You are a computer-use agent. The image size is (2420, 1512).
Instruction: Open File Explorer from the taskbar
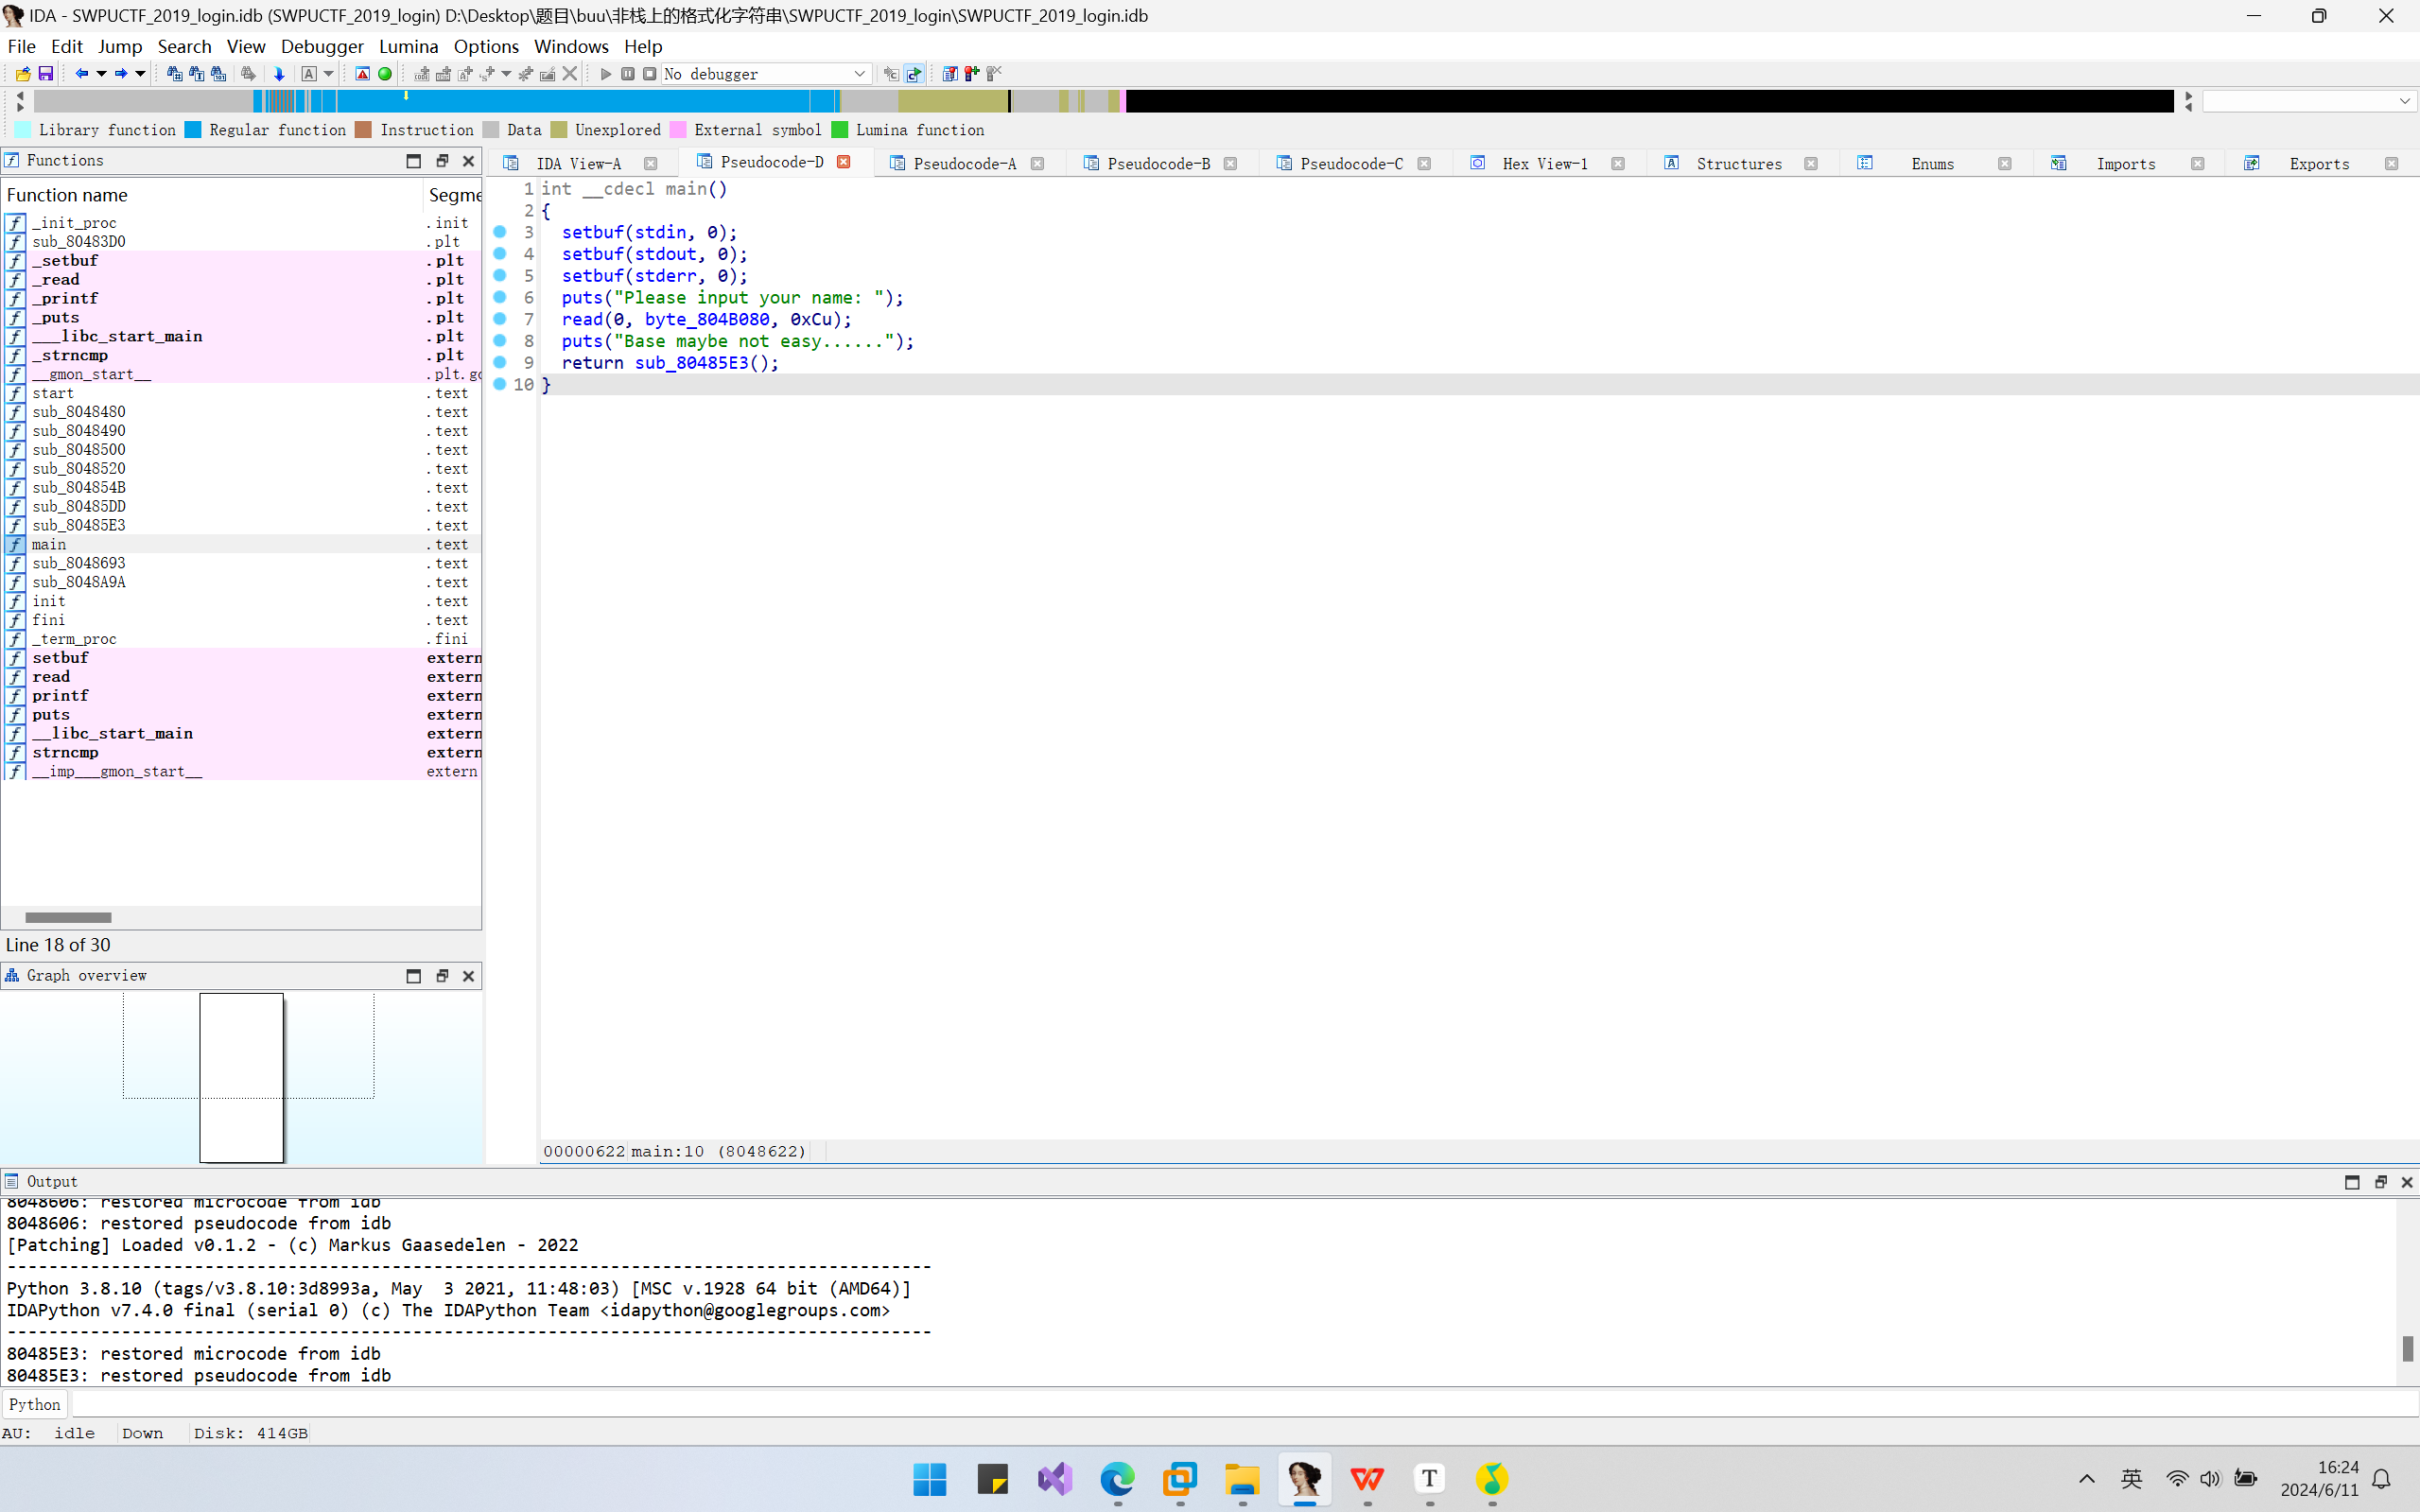tap(1242, 1479)
